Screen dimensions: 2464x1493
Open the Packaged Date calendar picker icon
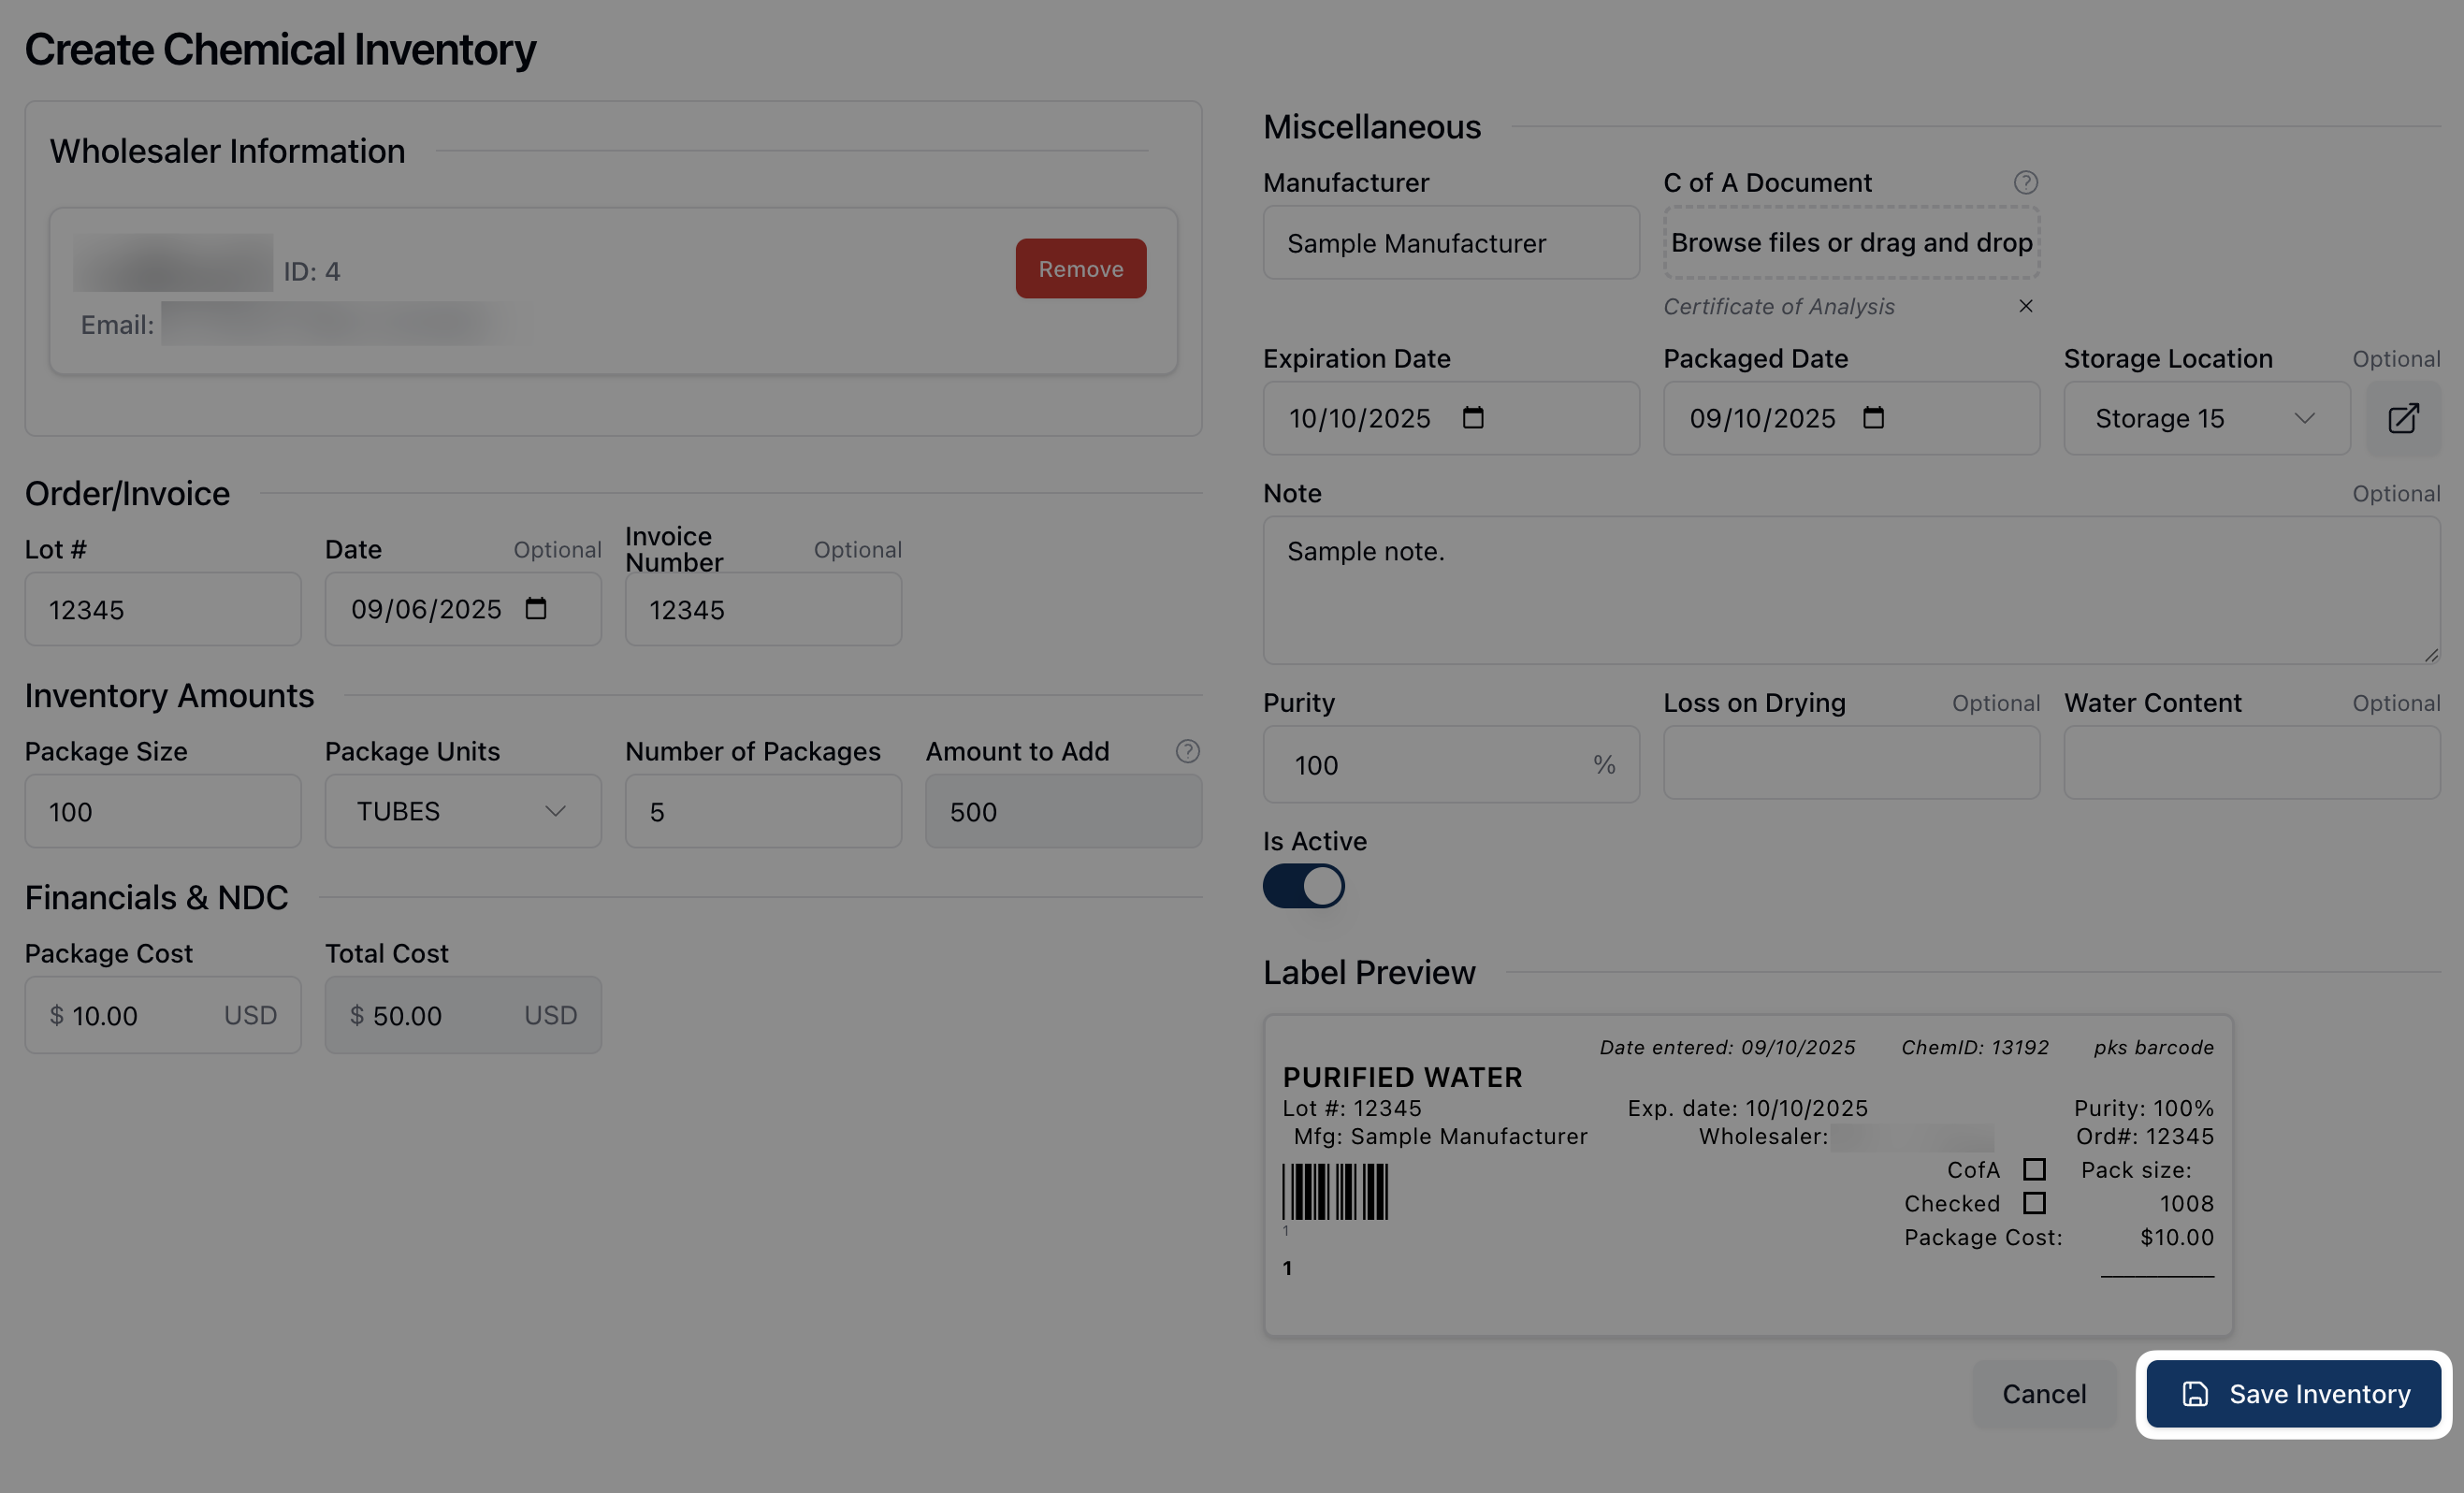[1873, 417]
